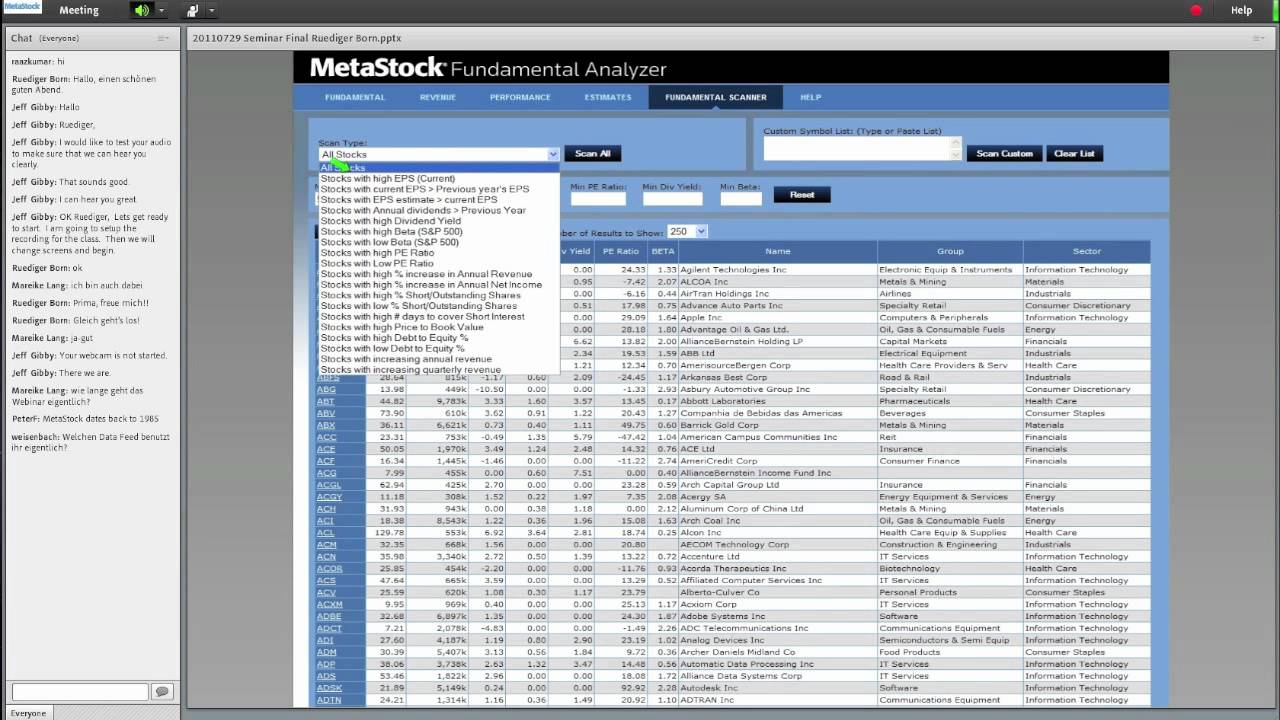Click the Sector column header
Image resolution: width=1280 pixels, height=720 pixels.
tap(1086, 251)
